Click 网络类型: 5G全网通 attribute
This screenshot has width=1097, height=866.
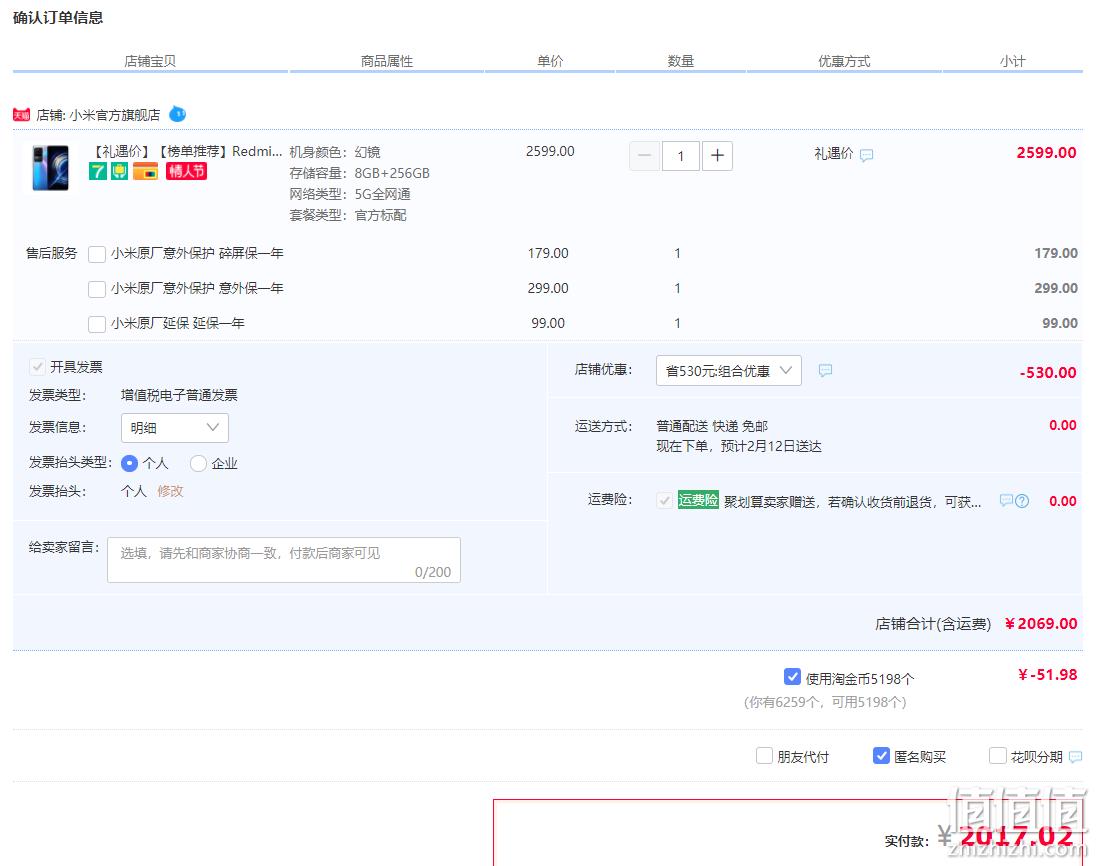tap(350, 194)
